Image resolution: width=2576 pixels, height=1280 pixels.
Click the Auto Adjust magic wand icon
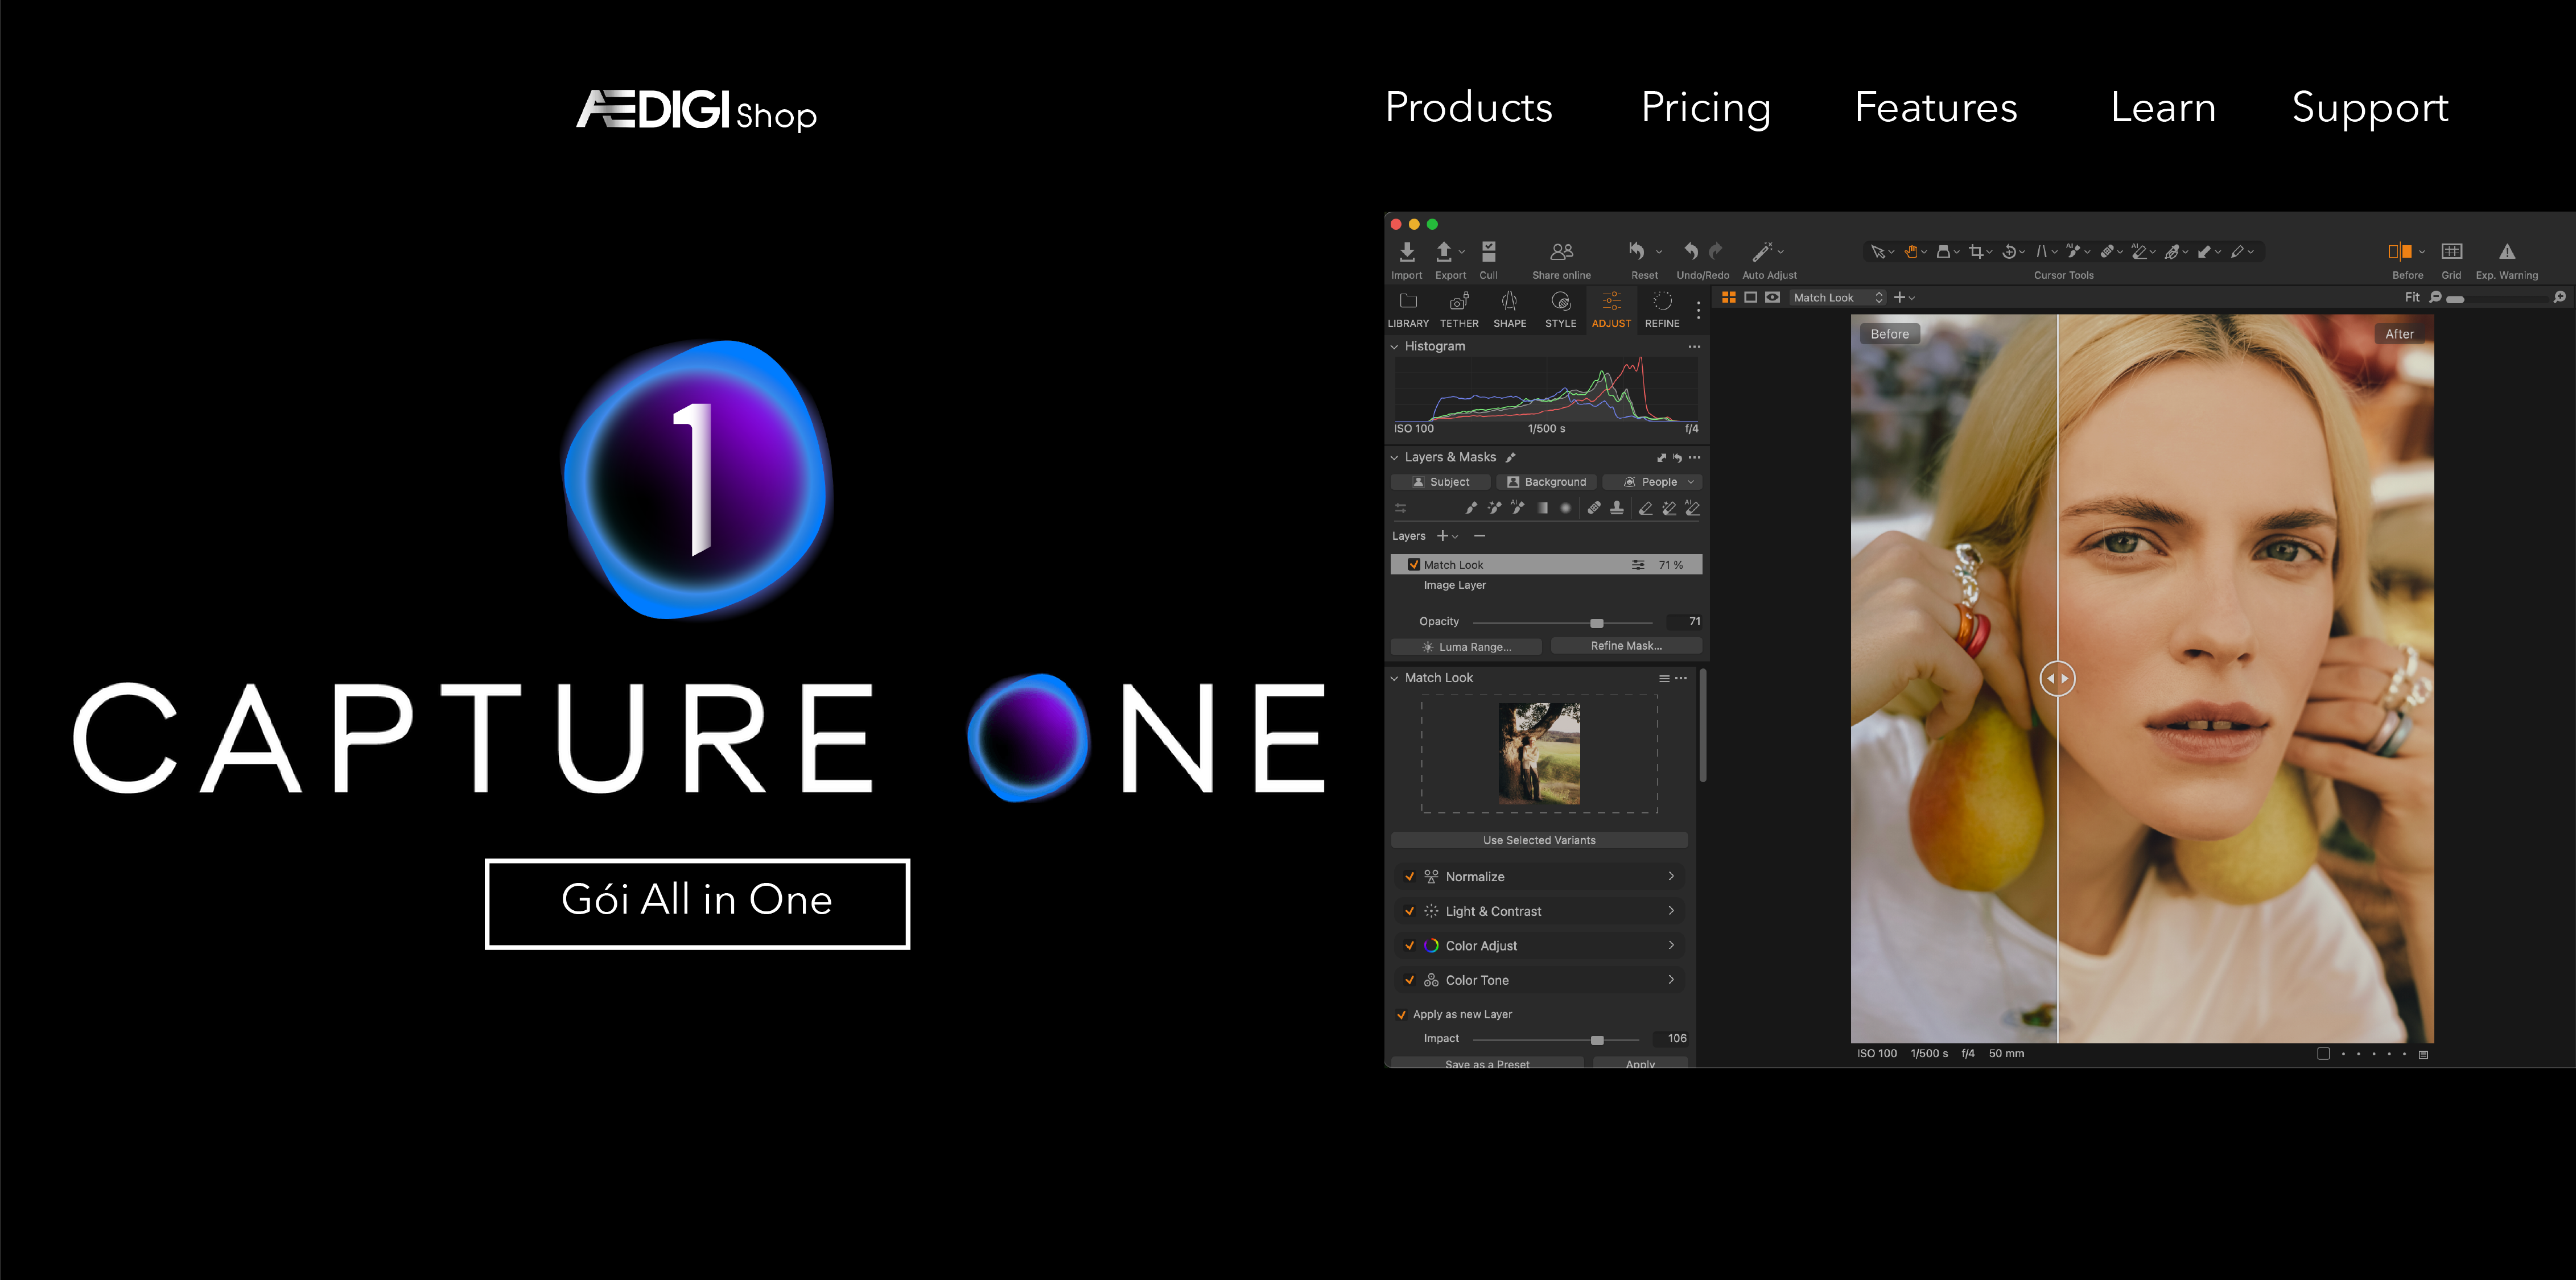click(x=1762, y=251)
